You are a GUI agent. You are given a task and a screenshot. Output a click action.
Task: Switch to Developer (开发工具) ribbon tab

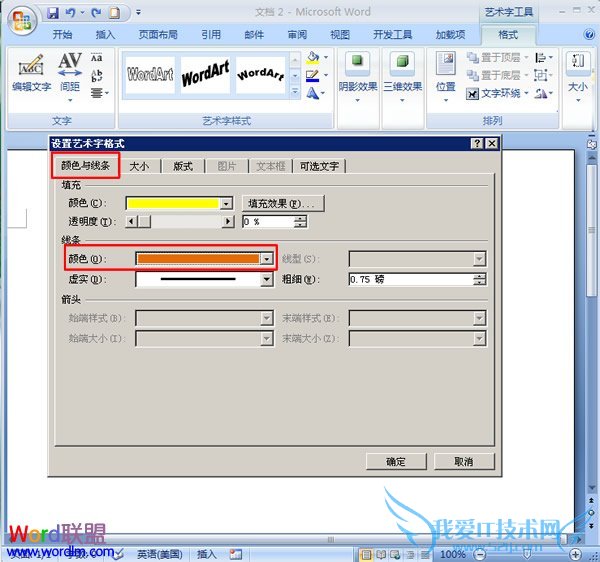point(392,35)
